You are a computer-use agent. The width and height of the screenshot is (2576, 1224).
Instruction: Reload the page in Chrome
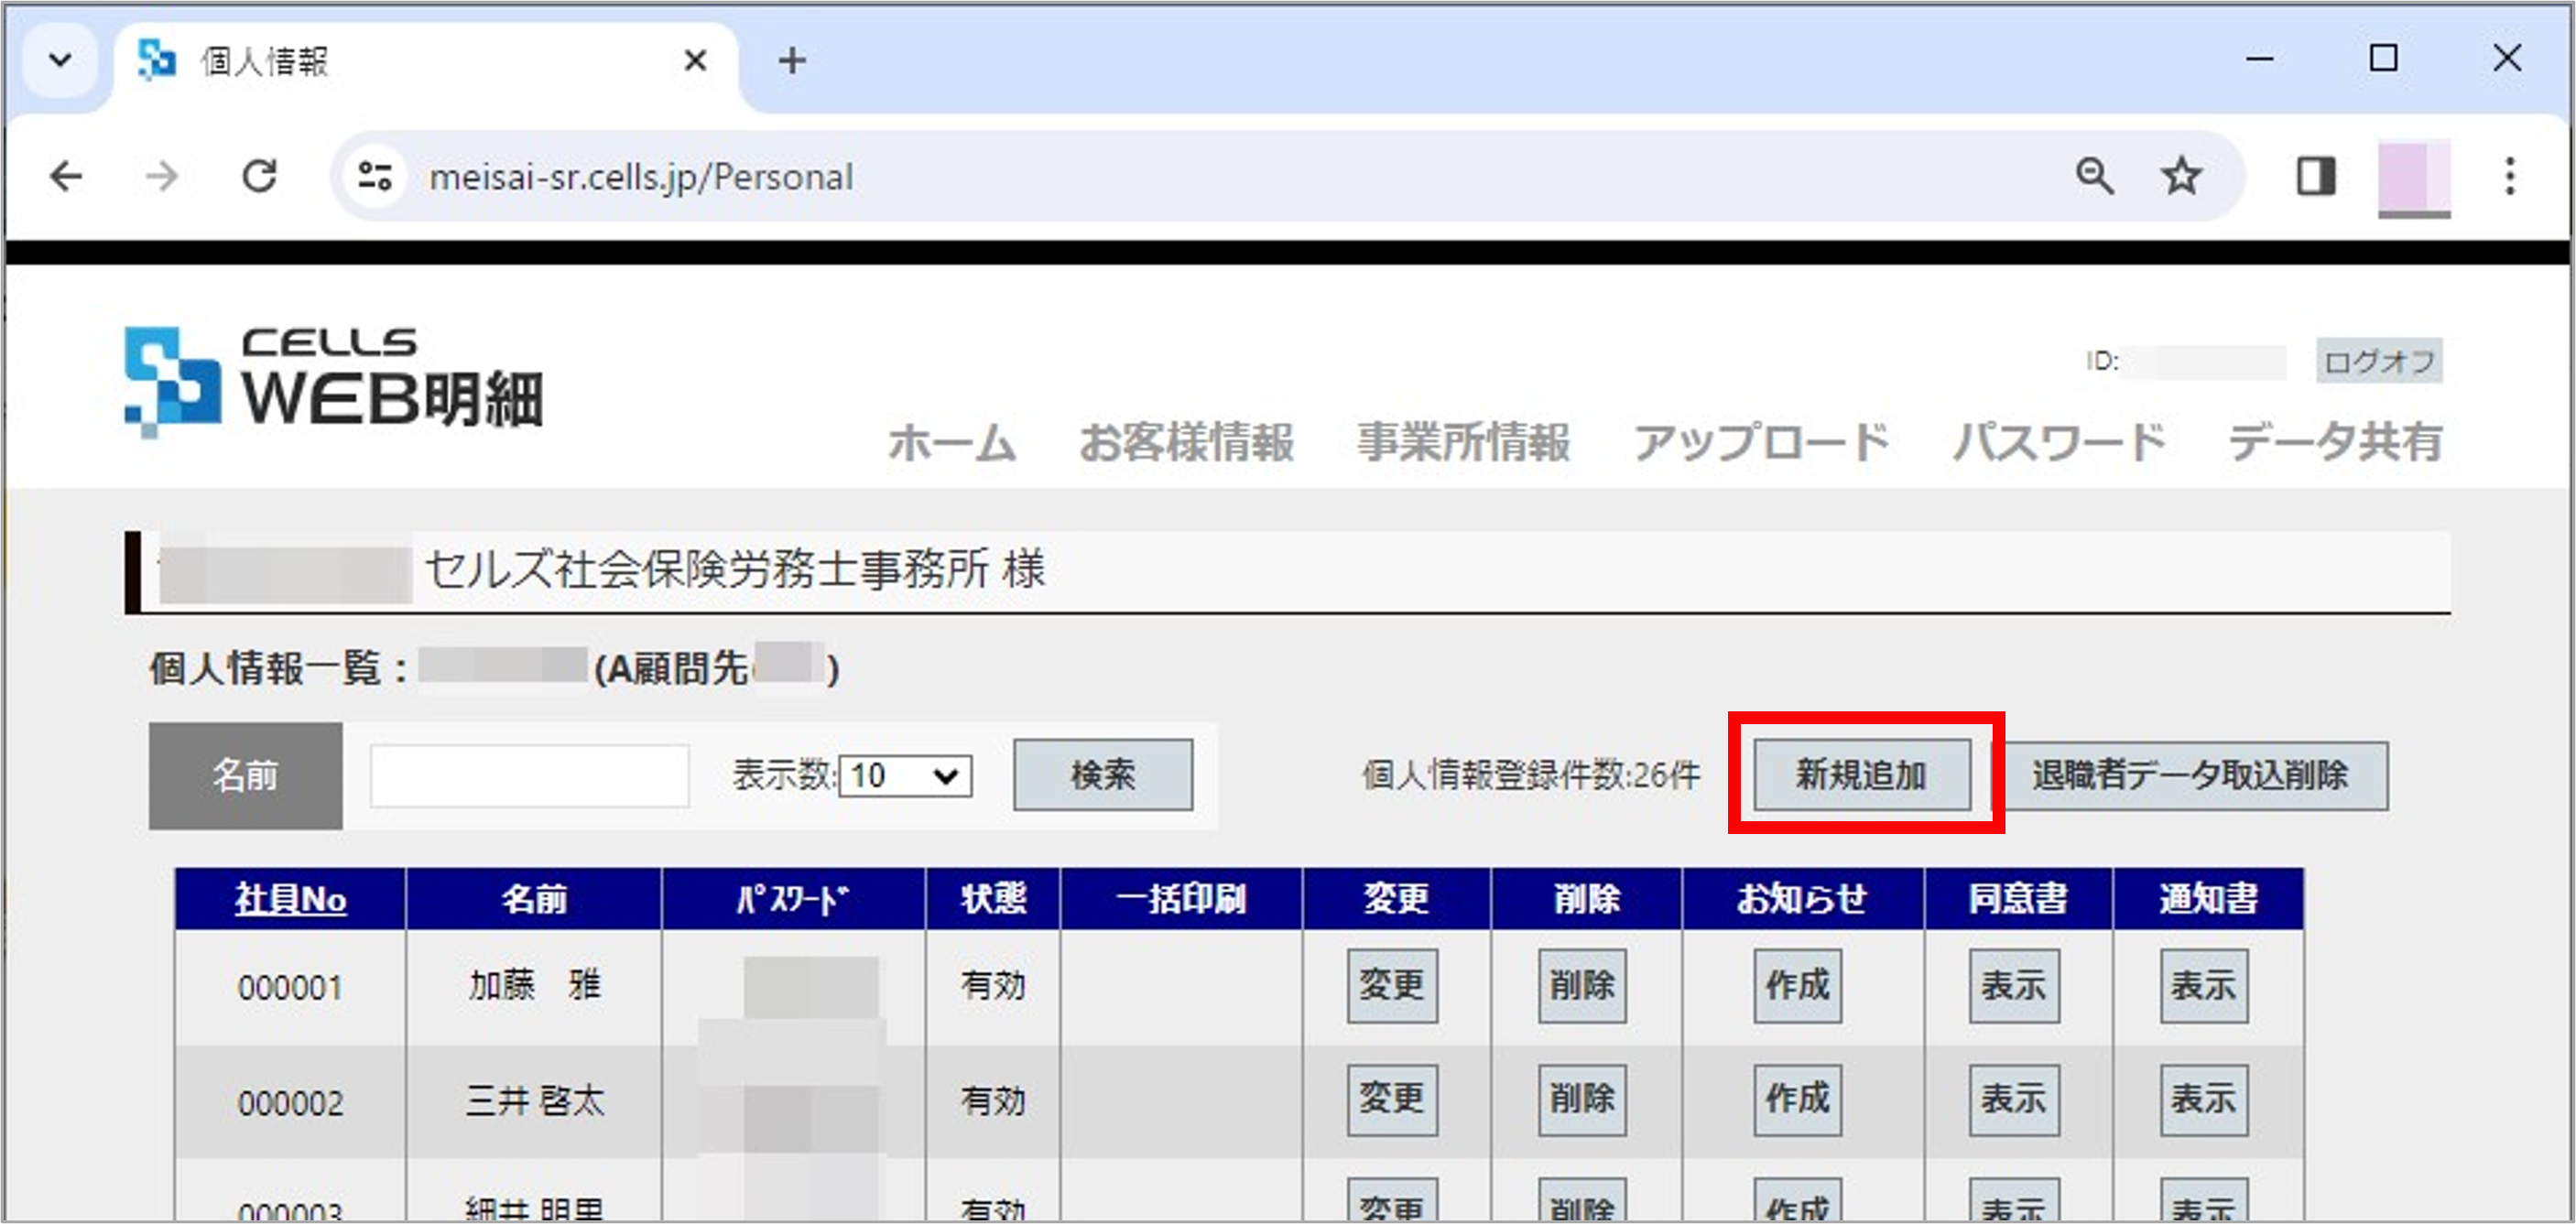[260, 176]
